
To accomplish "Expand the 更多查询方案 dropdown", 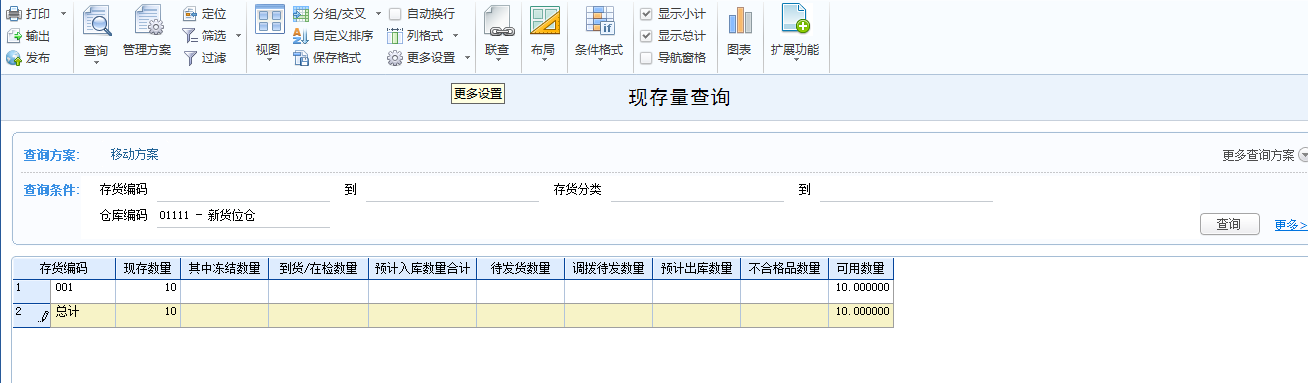I will 1303,155.
